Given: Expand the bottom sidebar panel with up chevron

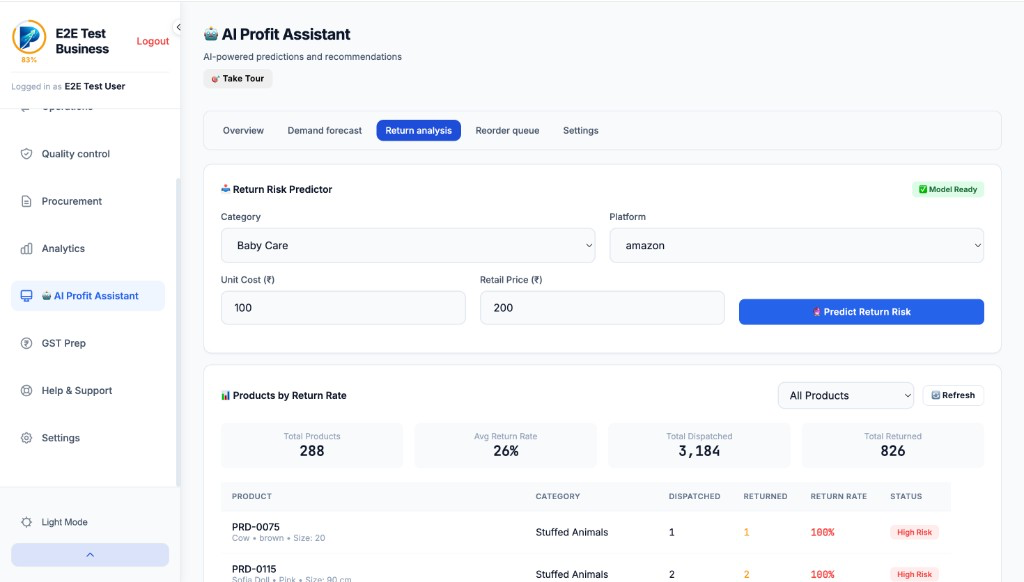Looking at the screenshot, I should click(x=90, y=555).
